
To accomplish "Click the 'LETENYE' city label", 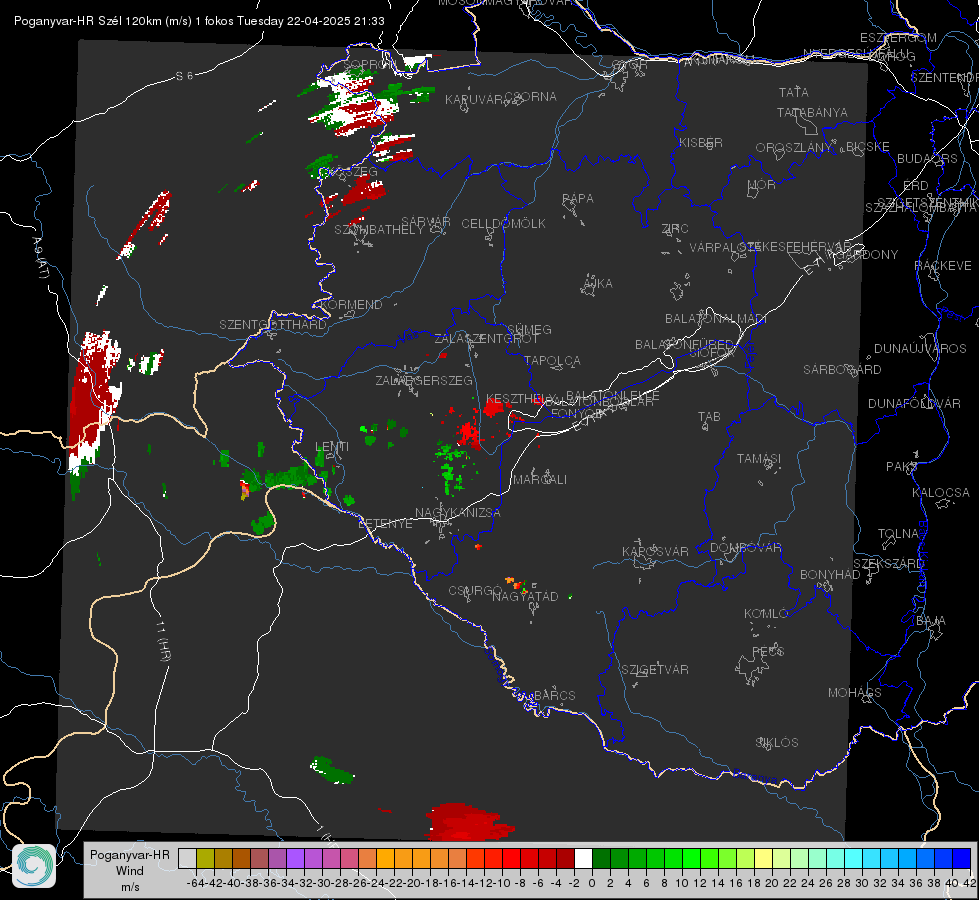I will (x=385, y=523).
